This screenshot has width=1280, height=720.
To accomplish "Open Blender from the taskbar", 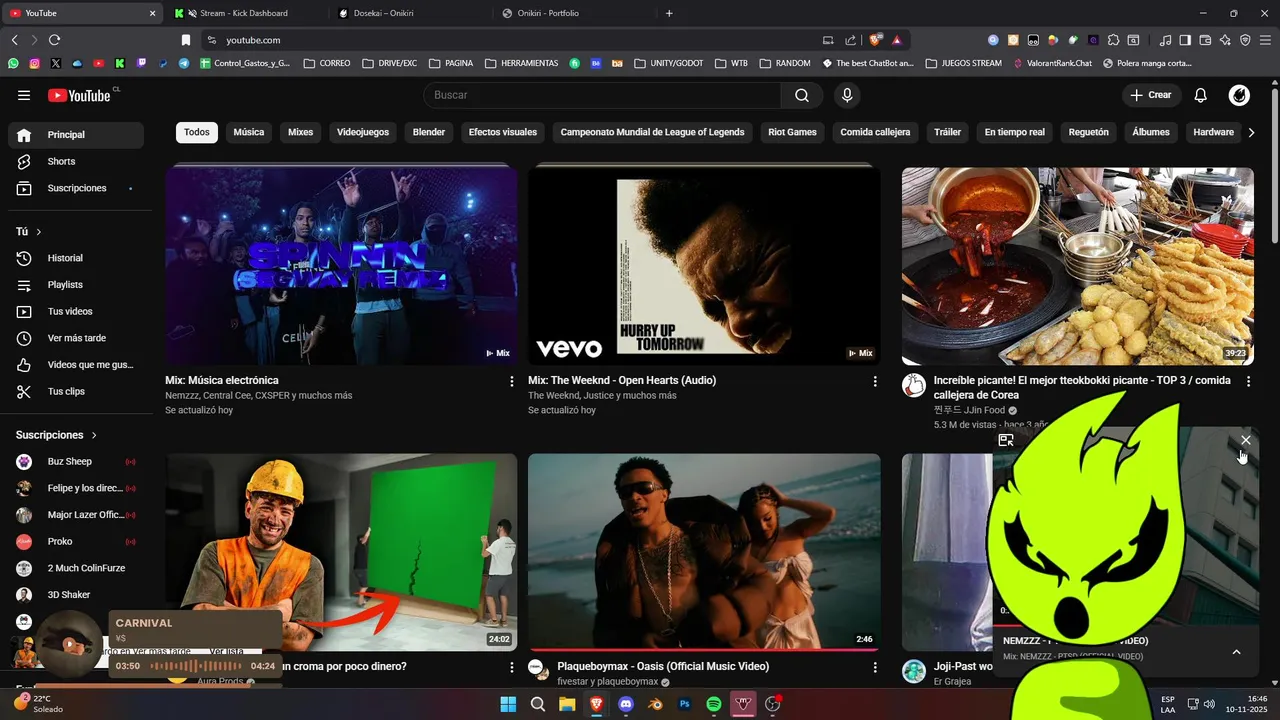I will (x=655, y=704).
